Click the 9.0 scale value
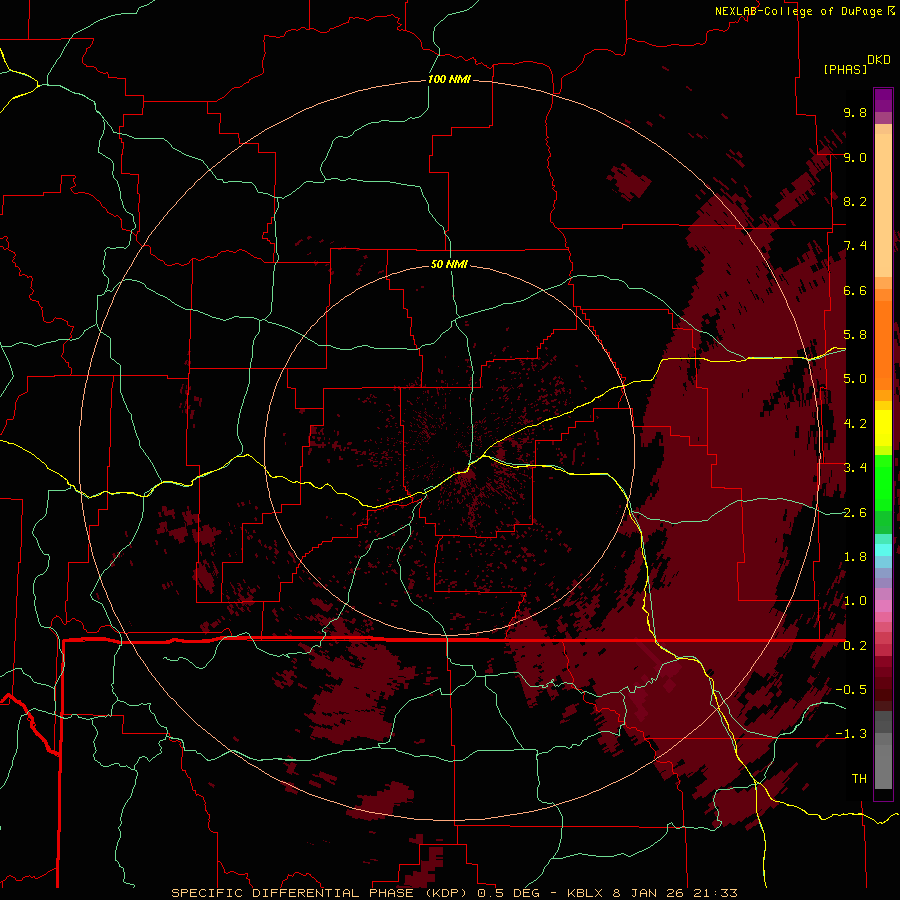 tap(855, 157)
